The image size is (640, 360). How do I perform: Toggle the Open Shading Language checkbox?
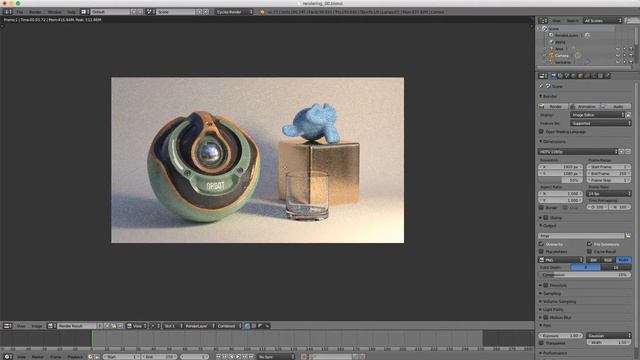(x=541, y=132)
